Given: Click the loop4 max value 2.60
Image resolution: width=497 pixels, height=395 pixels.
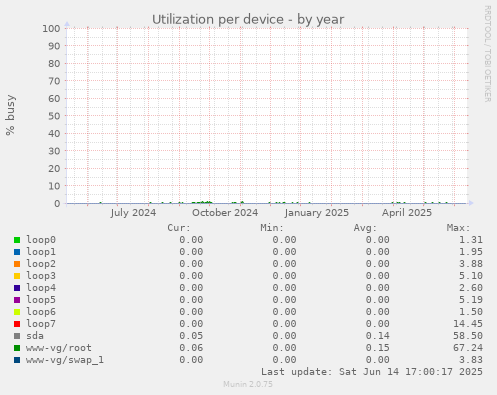Looking at the screenshot, I should pyautogui.click(x=471, y=288).
